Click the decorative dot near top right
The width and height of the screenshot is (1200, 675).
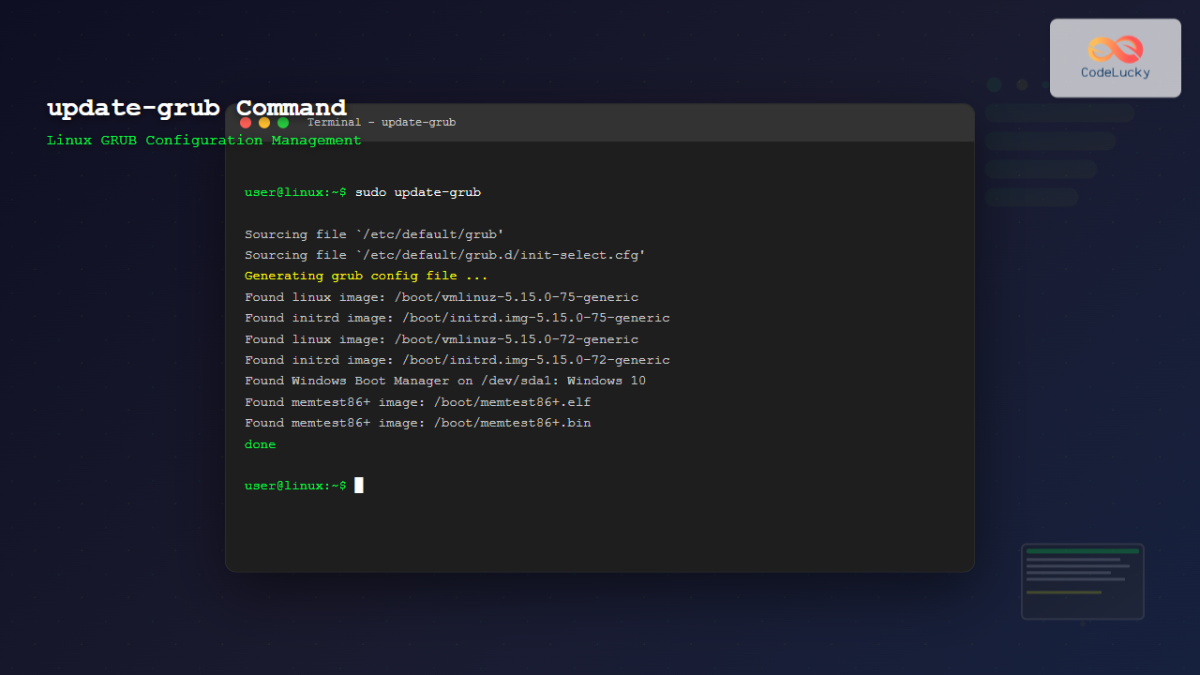click(x=994, y=85)
